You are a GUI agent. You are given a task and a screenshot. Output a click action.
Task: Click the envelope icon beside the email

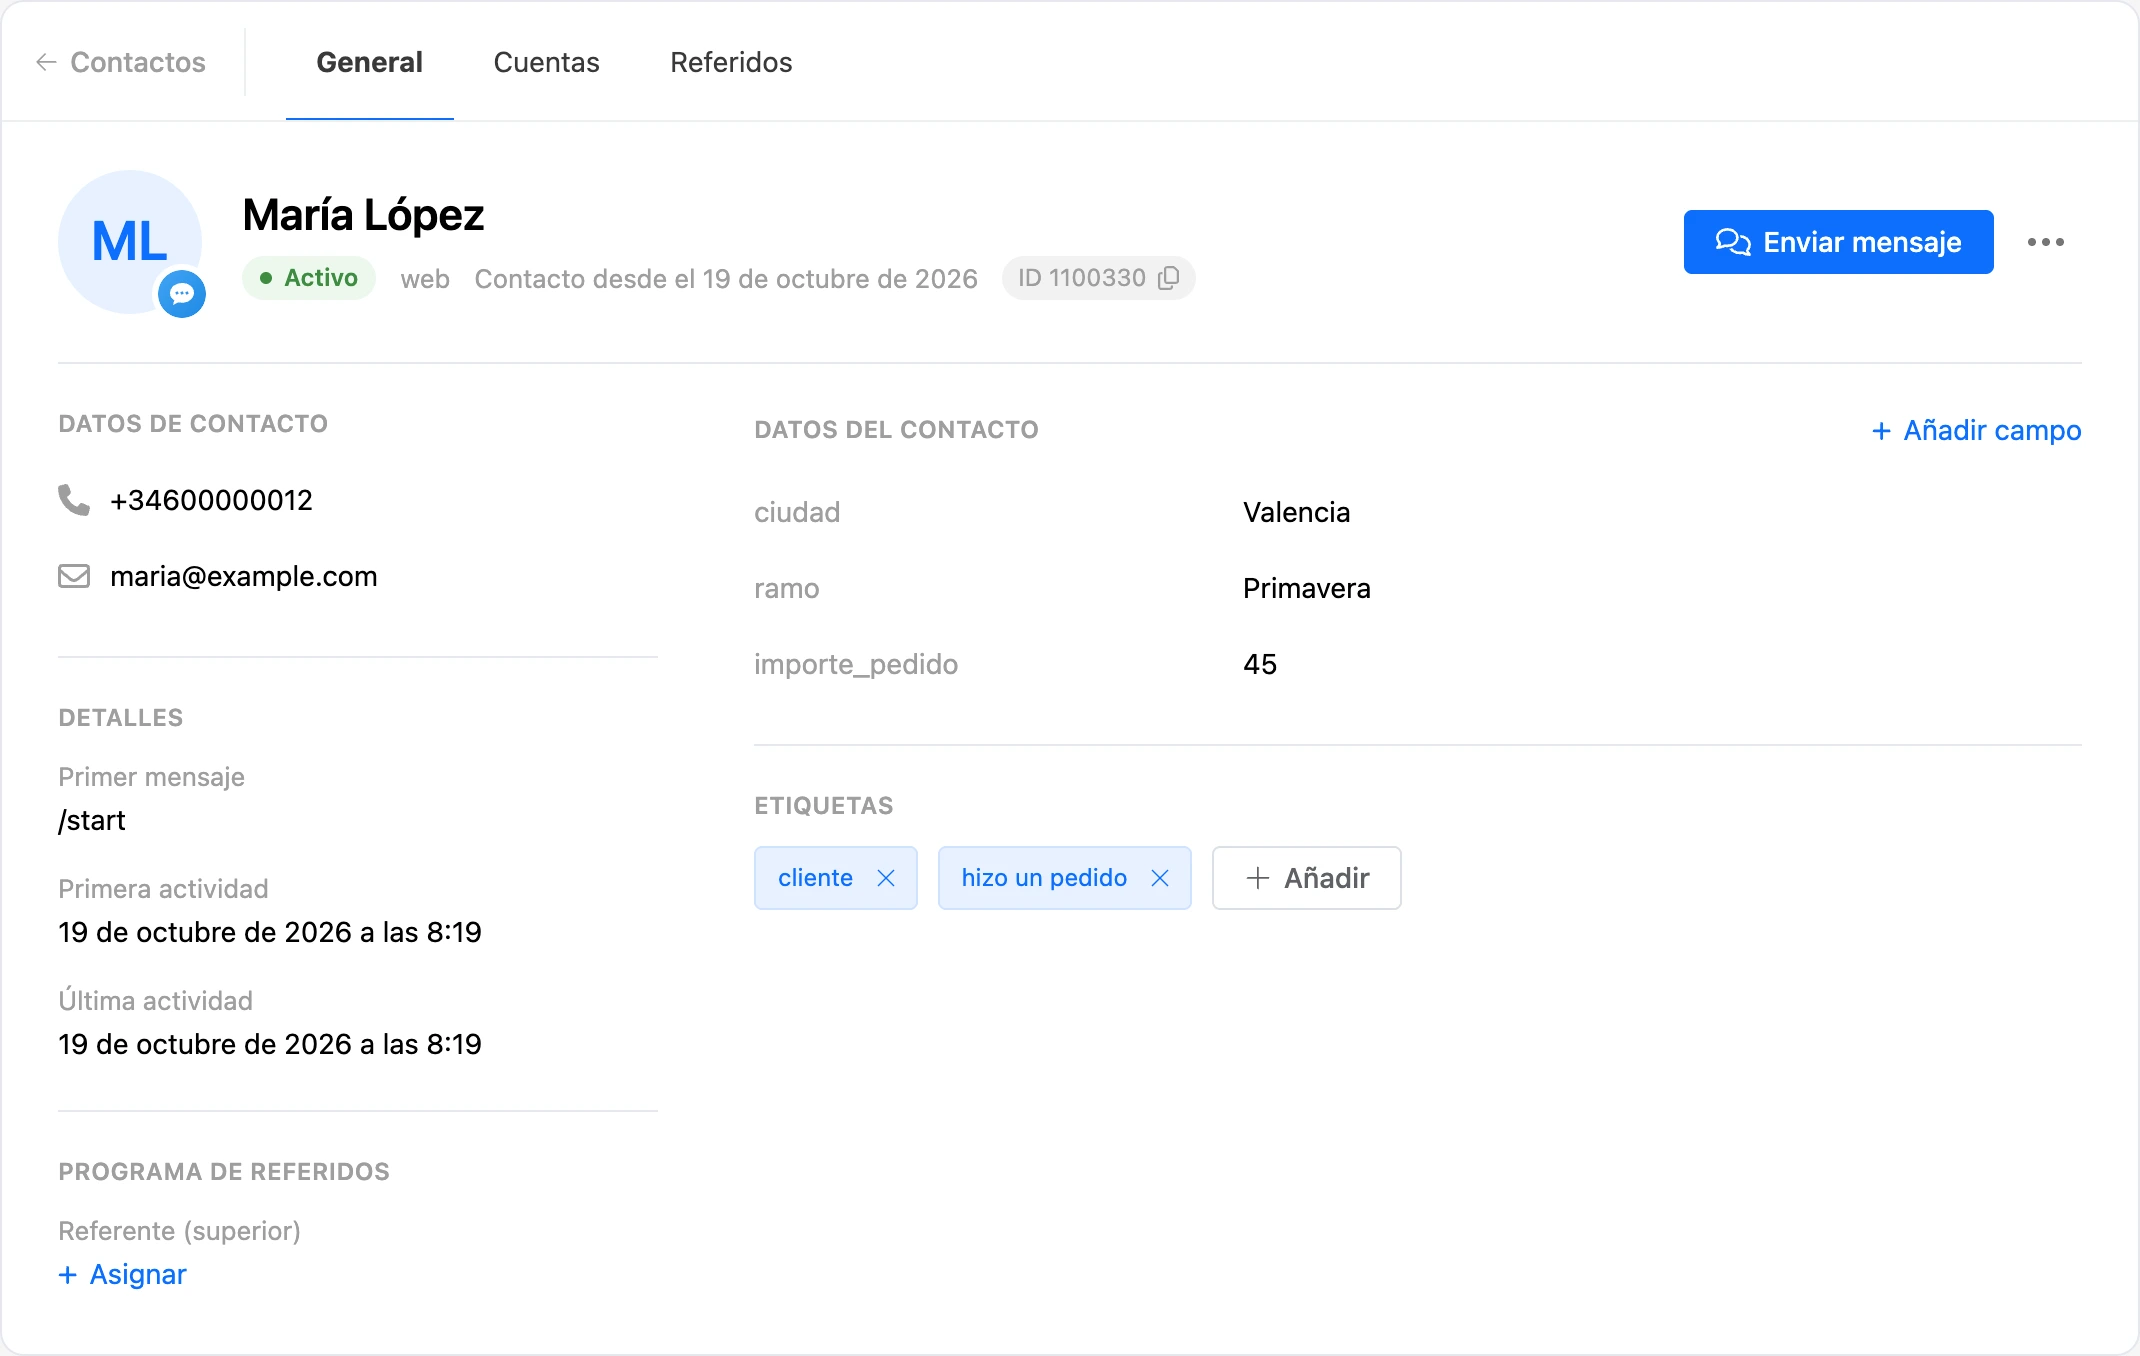[74, 576]
